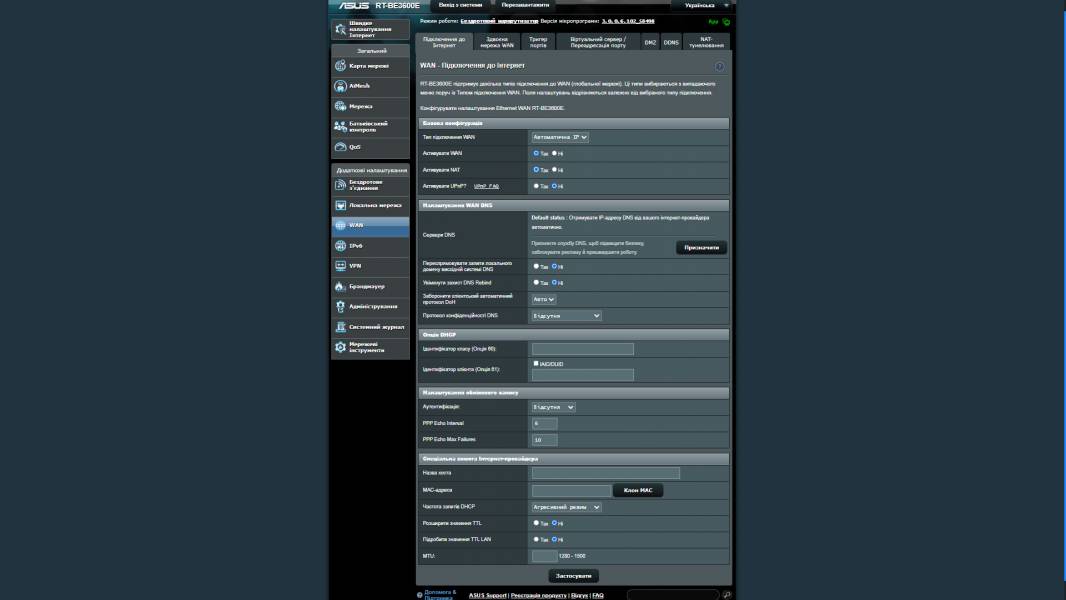Open the Local Network (LAN) icon
Viewport: 1066px width, 600px height.
click(341, 205)
